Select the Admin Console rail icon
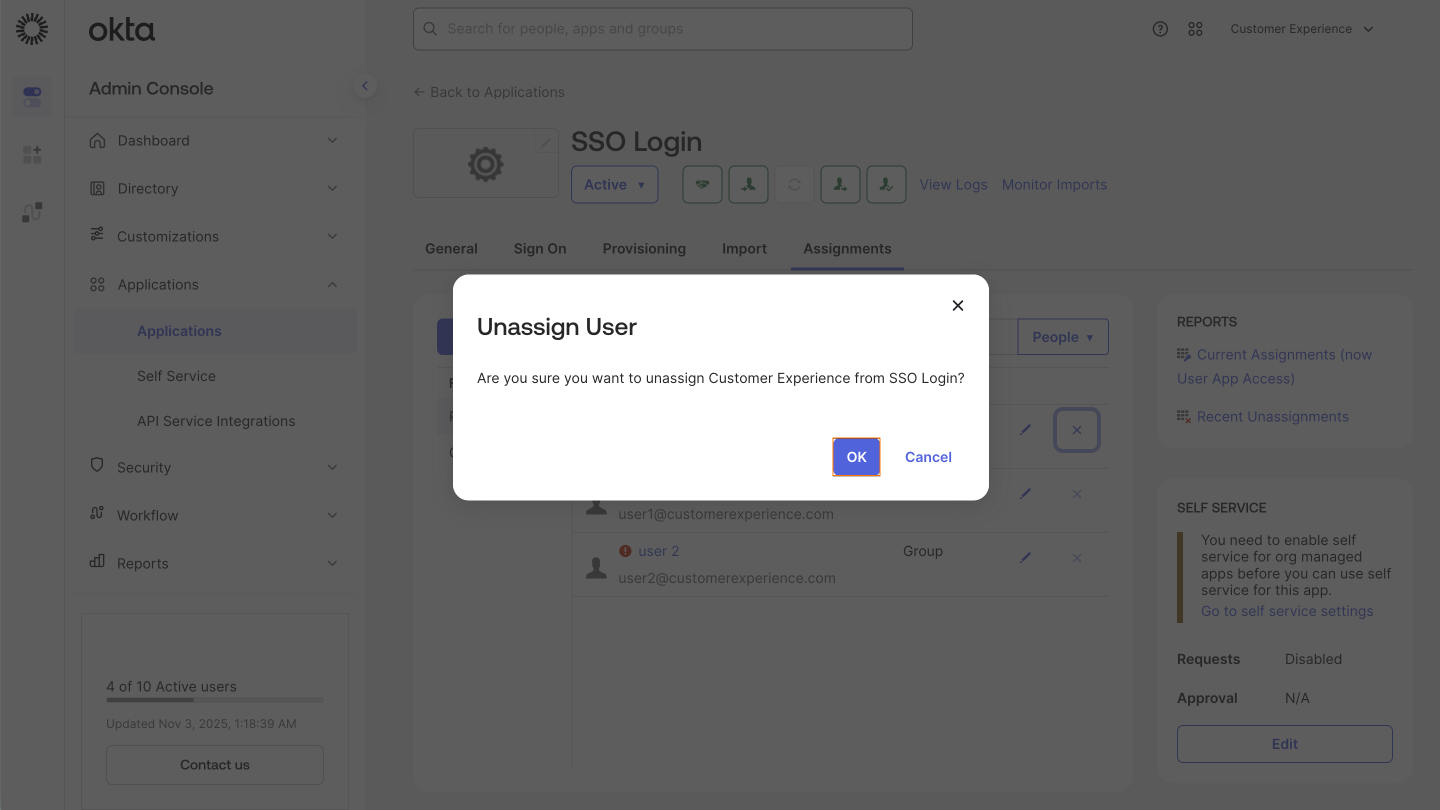The height and width of the screenshot is (810, 1440). click(32, 96)
